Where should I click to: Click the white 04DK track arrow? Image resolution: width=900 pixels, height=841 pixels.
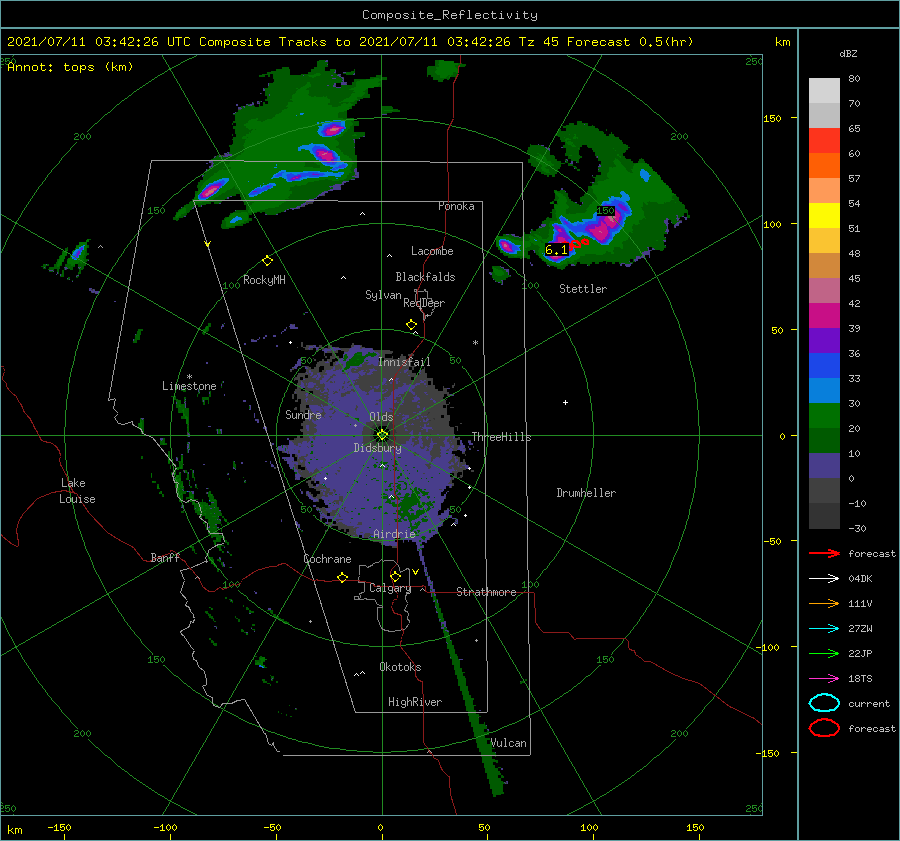click(x=824, y=579)
